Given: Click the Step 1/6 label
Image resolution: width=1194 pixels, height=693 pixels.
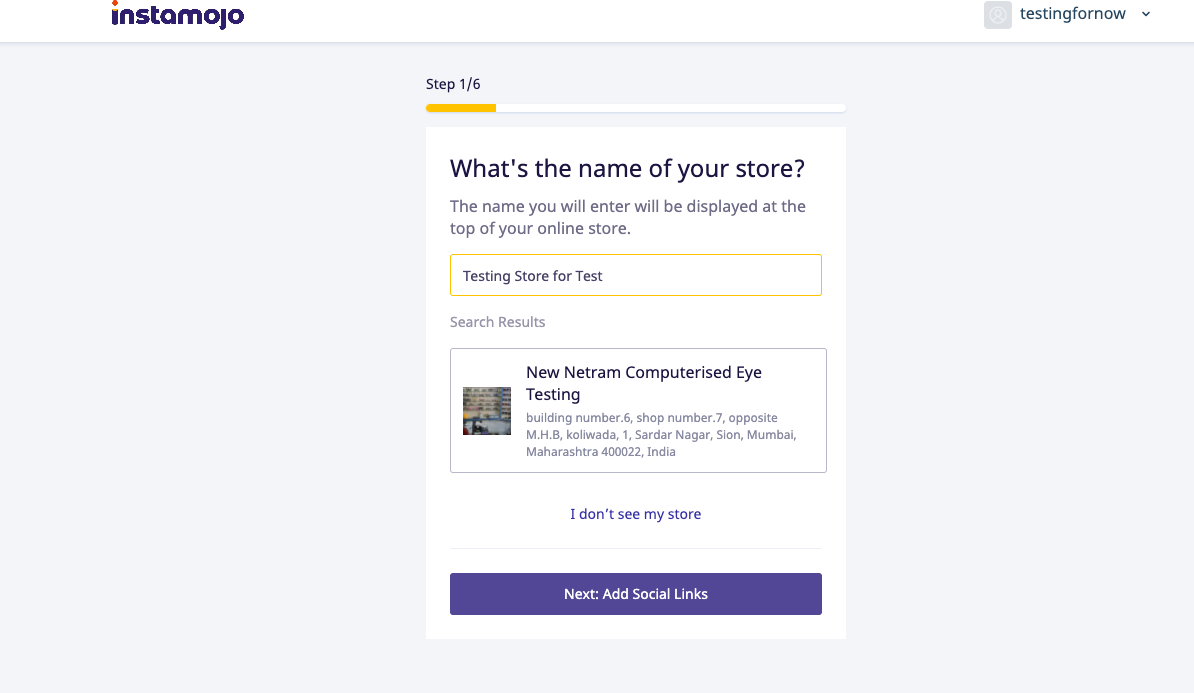Looking at the screenshot, I should [453, 84].
